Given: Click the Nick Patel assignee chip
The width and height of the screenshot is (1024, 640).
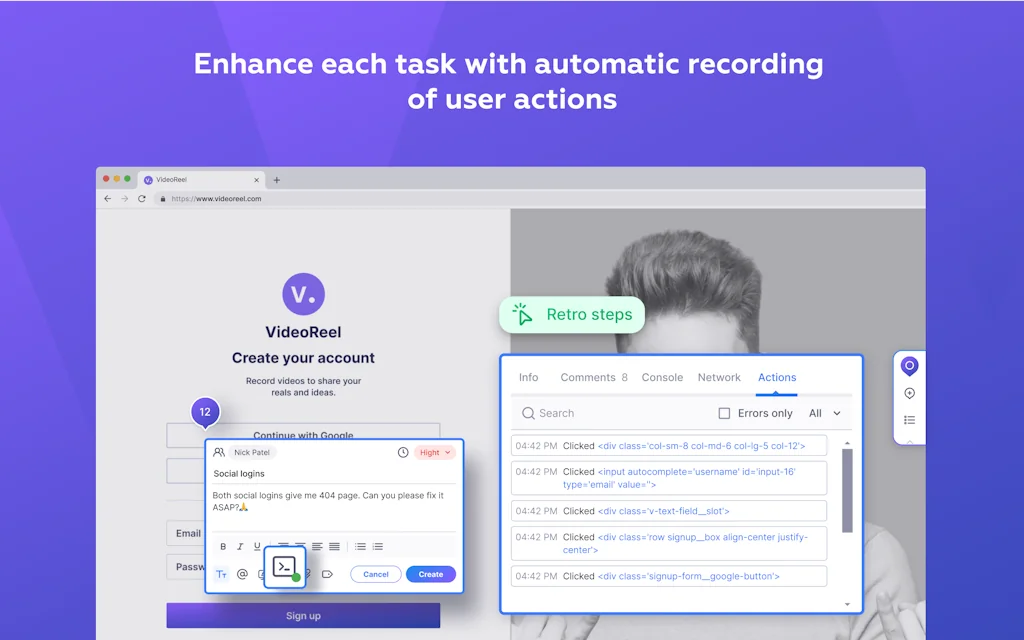Looking at the screenshot, I should [252, 452].
